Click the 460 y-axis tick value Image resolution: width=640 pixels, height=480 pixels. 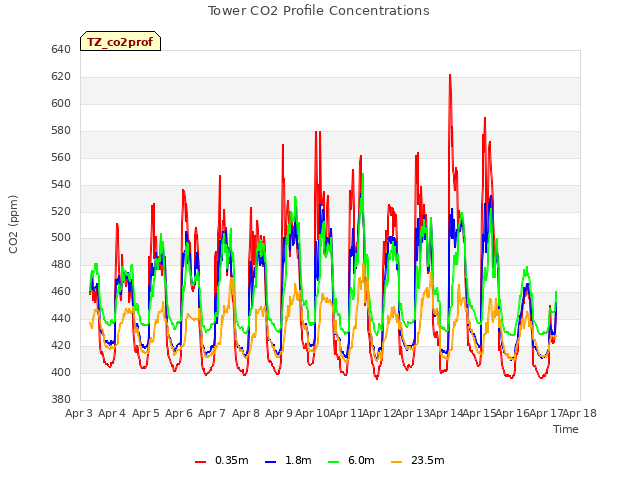[61, 291]
